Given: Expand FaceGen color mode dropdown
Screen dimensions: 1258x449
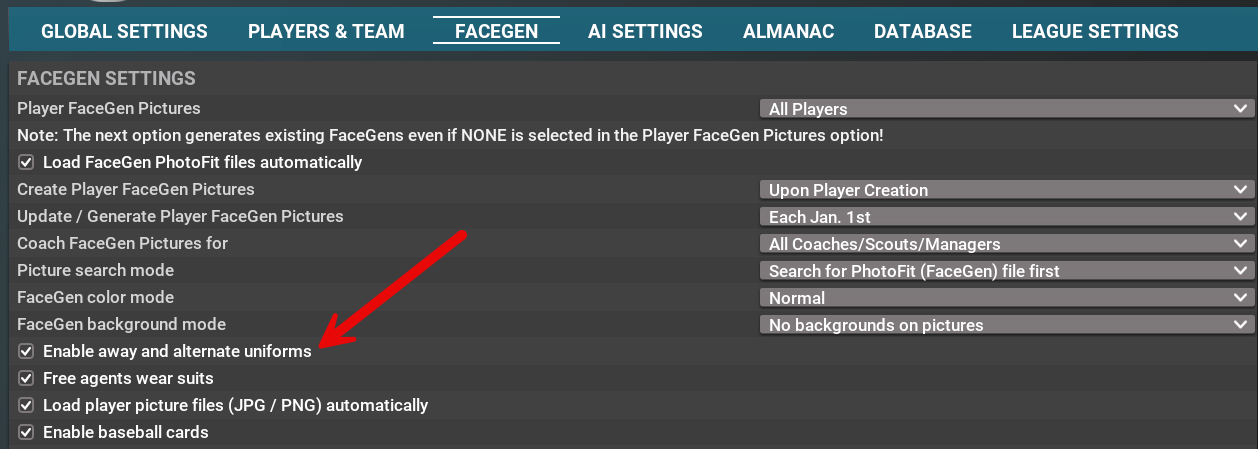Looking at the screenshot, I should click(1006, 298).
